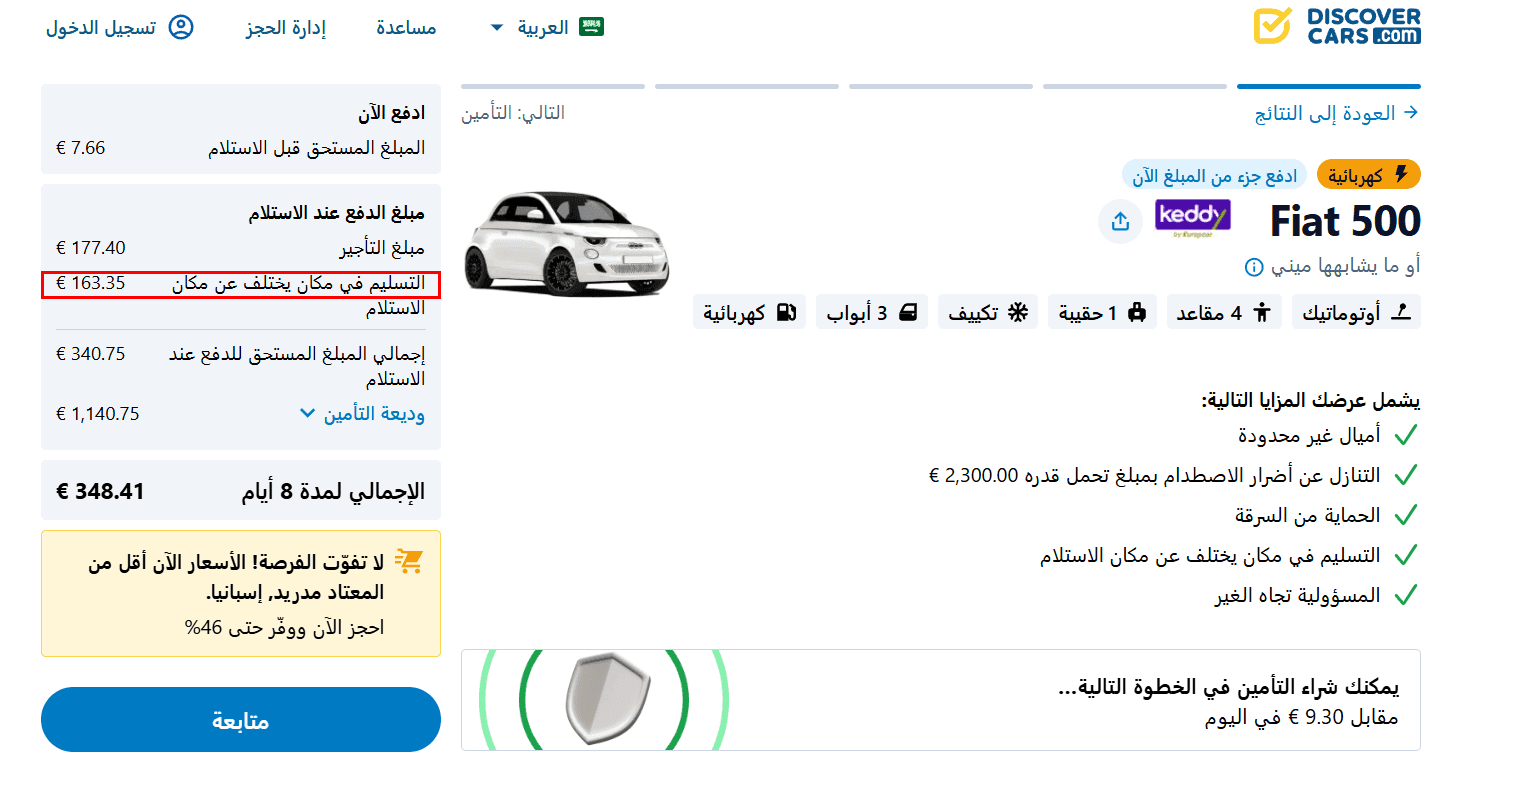Click the € 163.35 one-way fee amount
This screenshot has width=1518, height=791.
[91, 283]
